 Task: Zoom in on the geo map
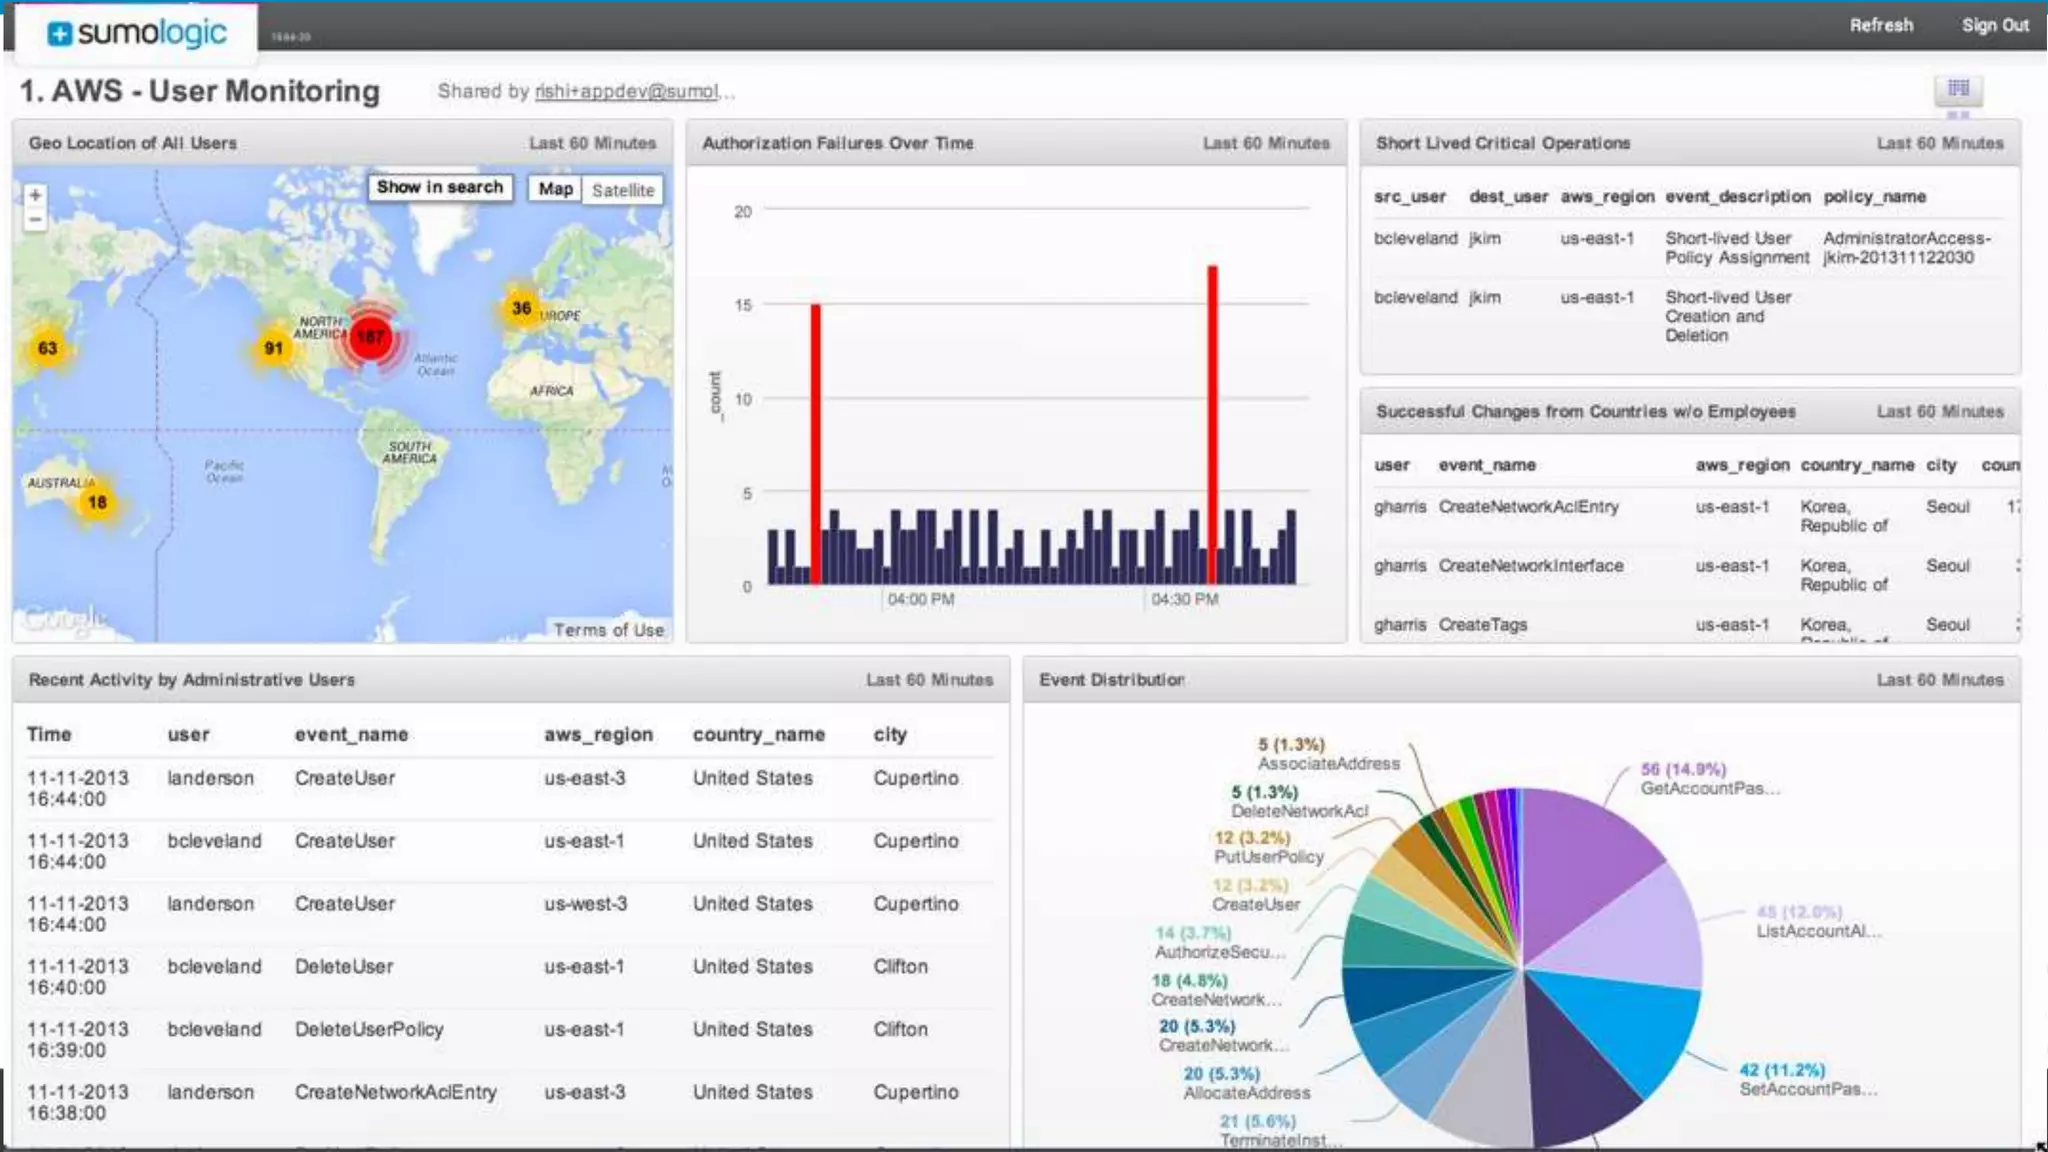coord(36,195)
